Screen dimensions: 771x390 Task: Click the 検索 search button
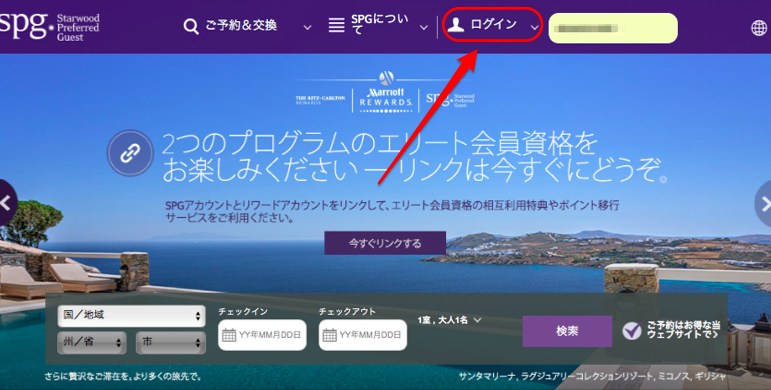pyautogui.click(x=567, y=331)
